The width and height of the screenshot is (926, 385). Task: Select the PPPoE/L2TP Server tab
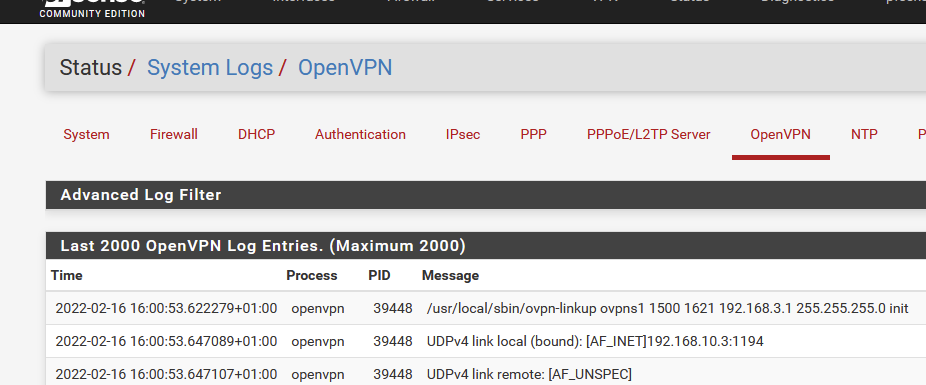648,135
